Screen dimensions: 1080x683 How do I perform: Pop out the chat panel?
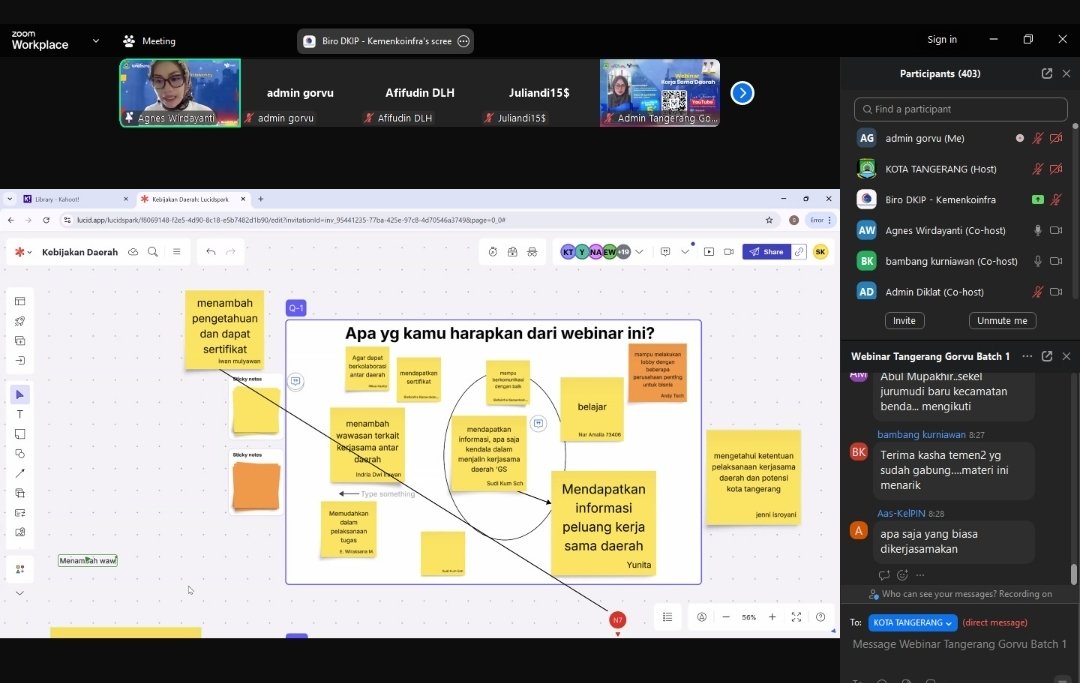point(1047,356)
